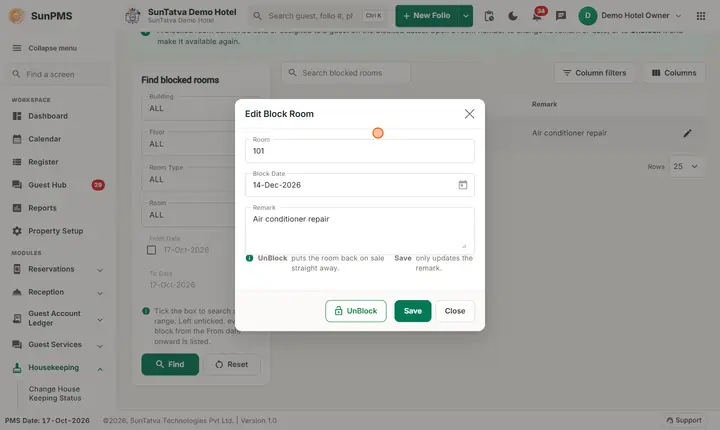Click the New Folio button
Viewport: 720px width, 430px height.
427,16
